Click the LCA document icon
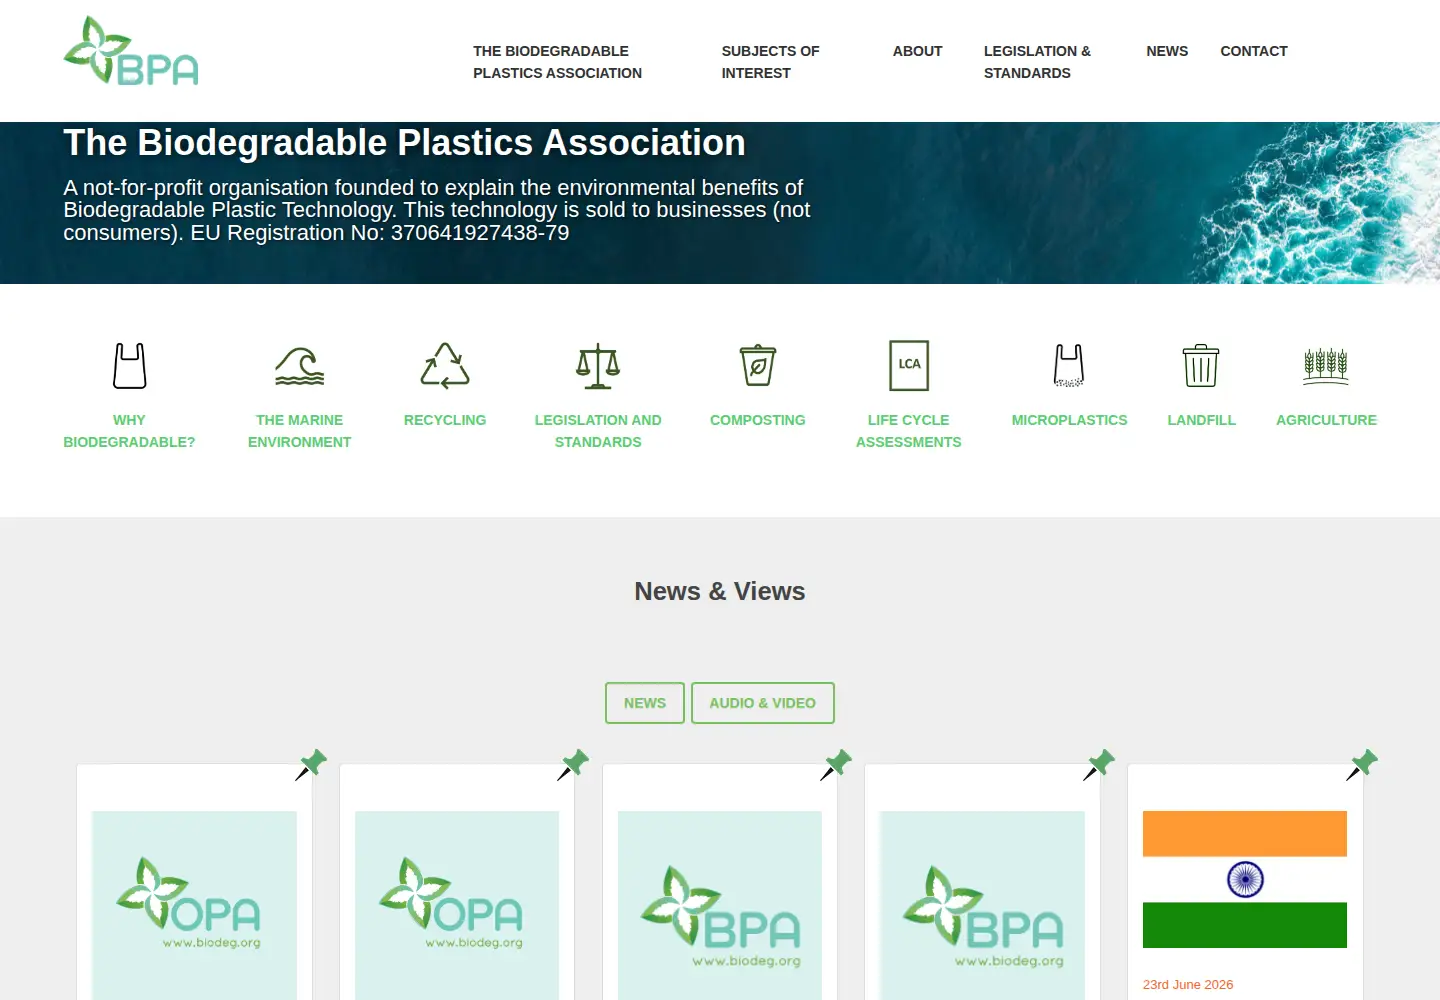The image size is (1440, 1000). [909, 365]
